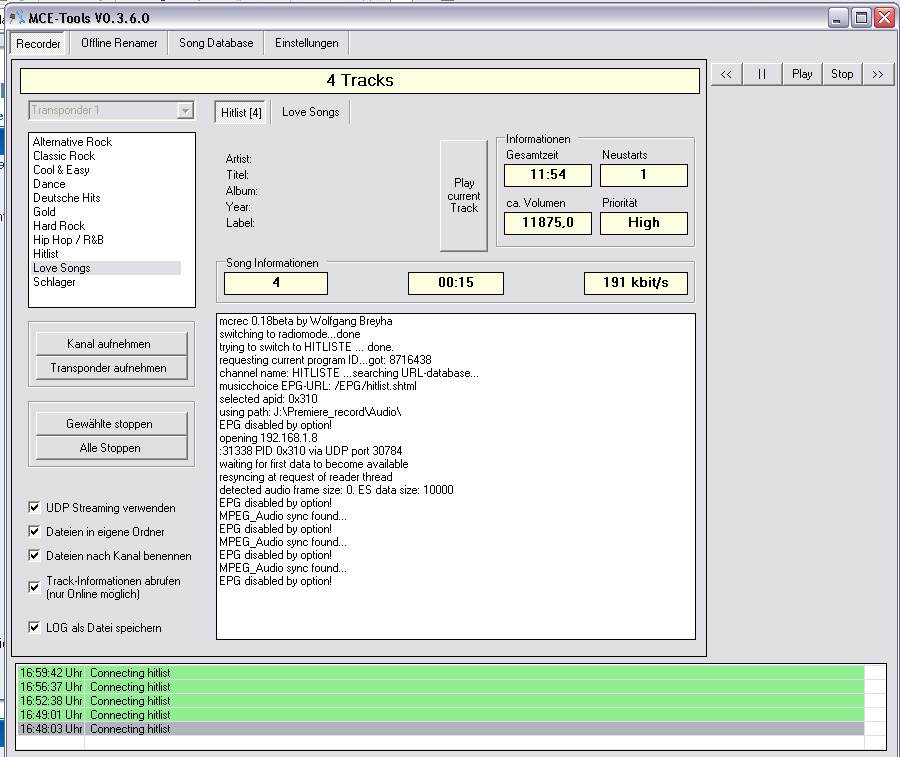Viewport: 900px width, 757px height.
Task: Select Hard Rock in channel list
Action: (59, 226)
